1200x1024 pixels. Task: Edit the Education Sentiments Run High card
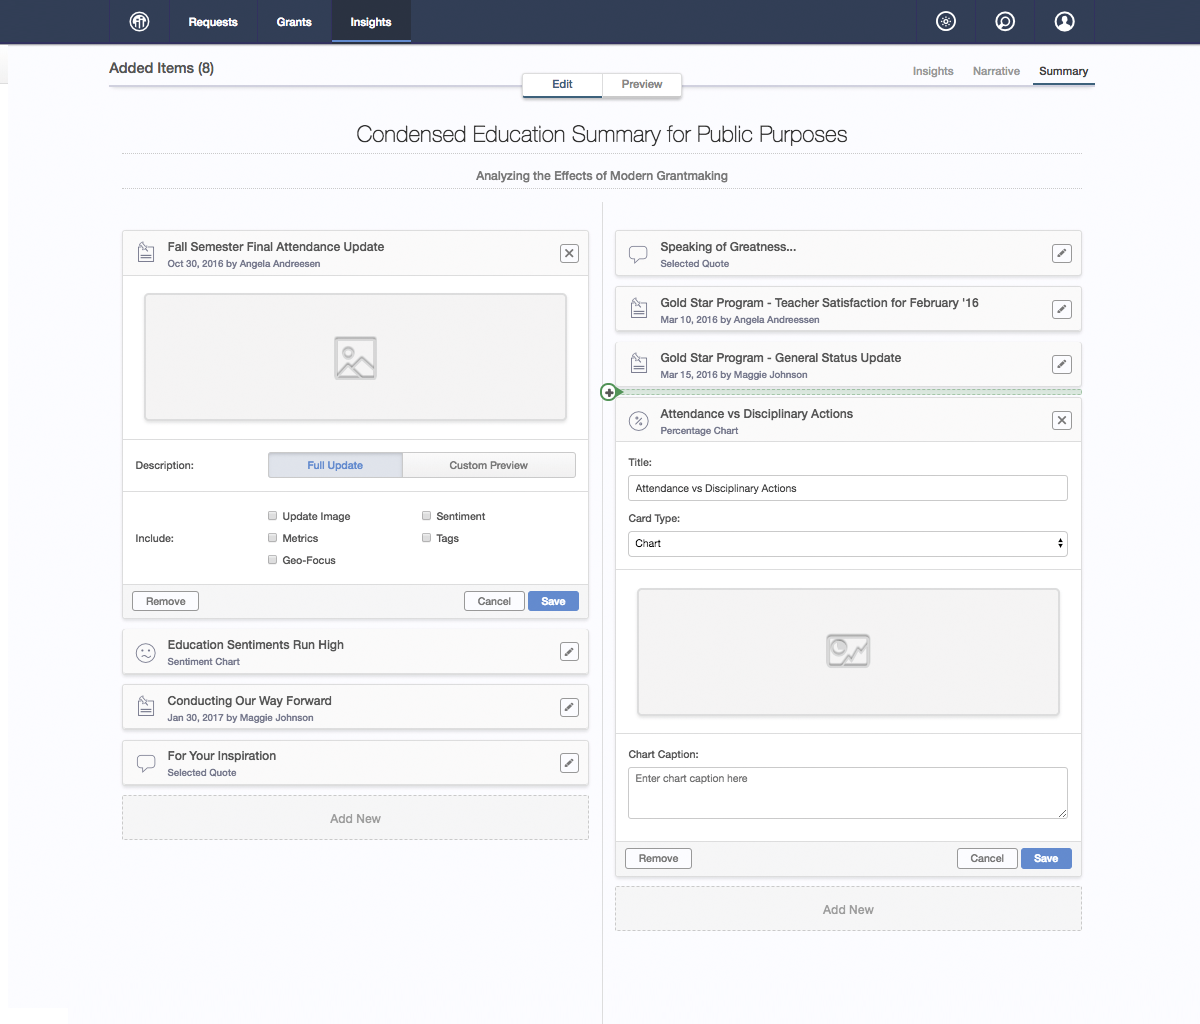pyautogui.click(x=569, y=652)
